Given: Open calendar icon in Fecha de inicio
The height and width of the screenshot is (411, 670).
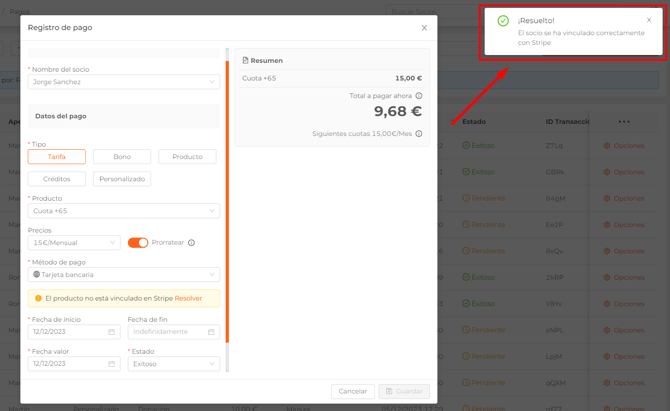Looking at the screenshot, I should click(111, 332).
